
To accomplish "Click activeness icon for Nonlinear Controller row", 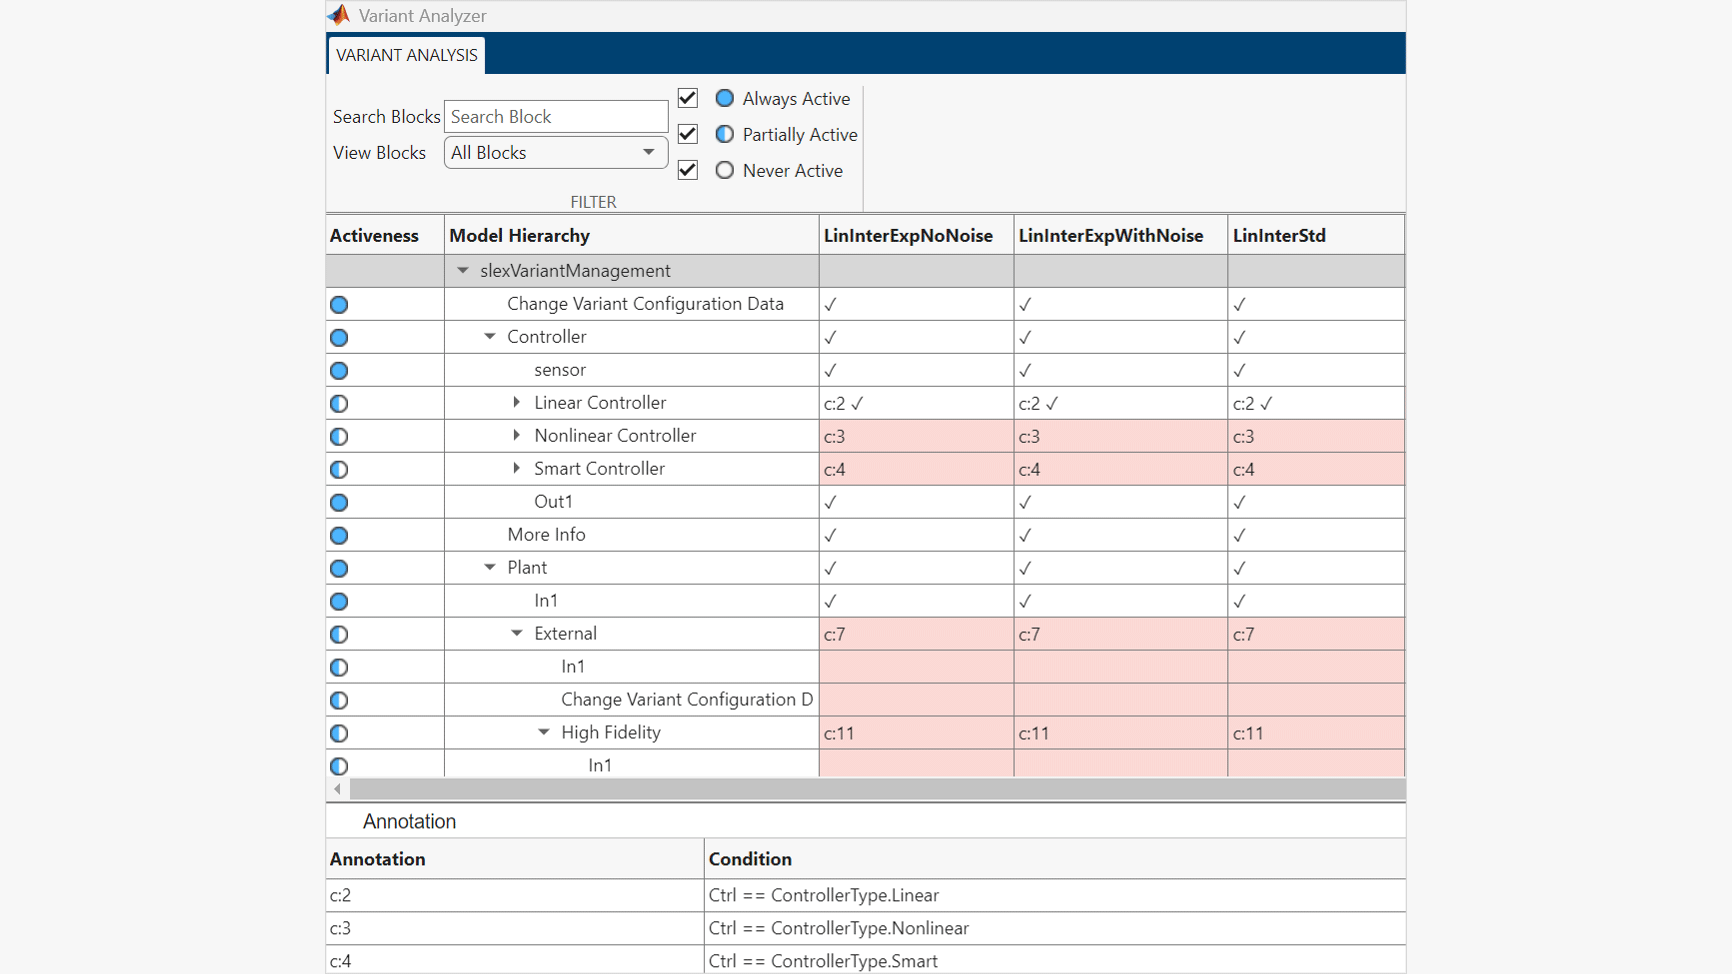I will (339, 436).
